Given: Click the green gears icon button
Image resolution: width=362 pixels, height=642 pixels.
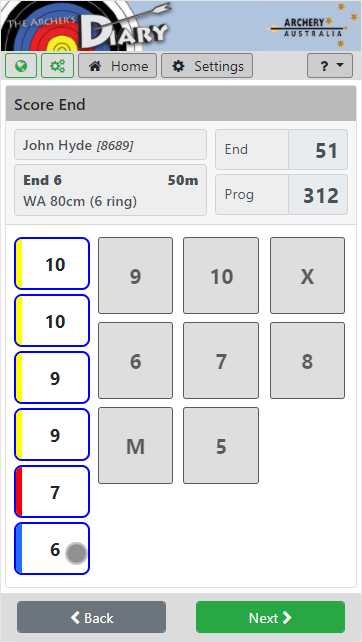Looking at the screenshot, I should (57, 66).
